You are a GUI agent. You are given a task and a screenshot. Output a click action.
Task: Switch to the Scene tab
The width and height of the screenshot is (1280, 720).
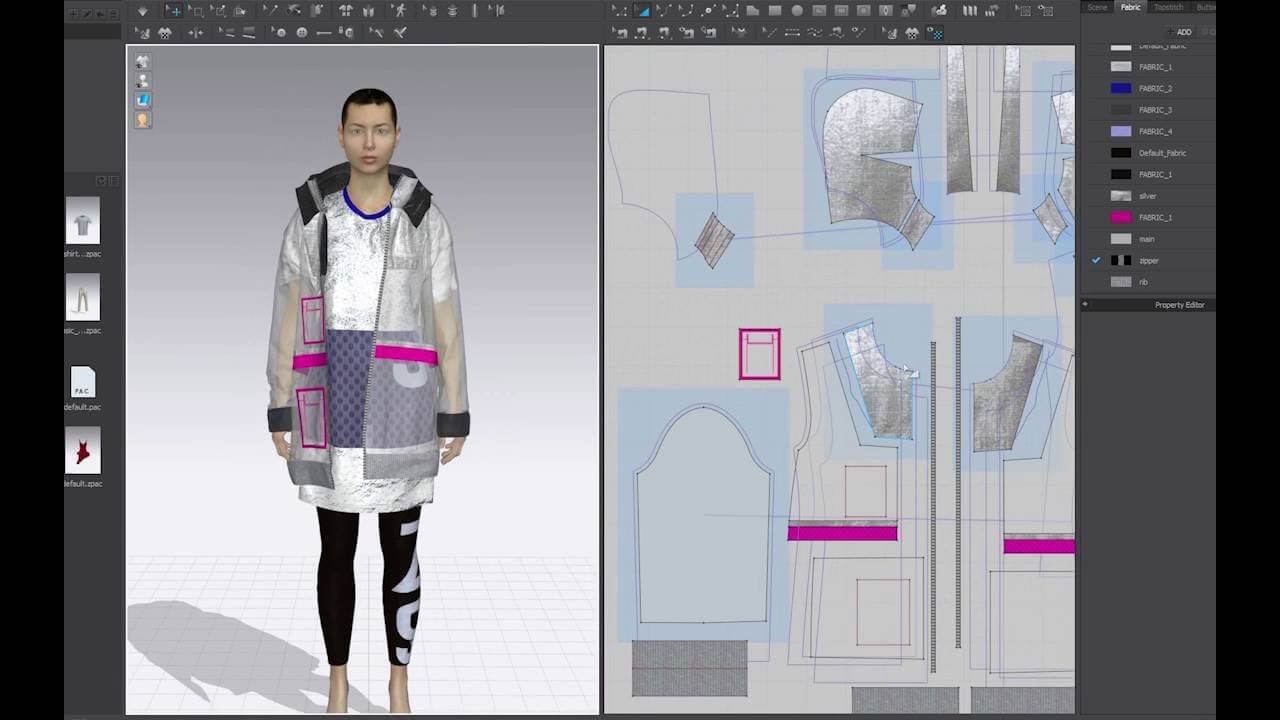tap(1096, 7)
